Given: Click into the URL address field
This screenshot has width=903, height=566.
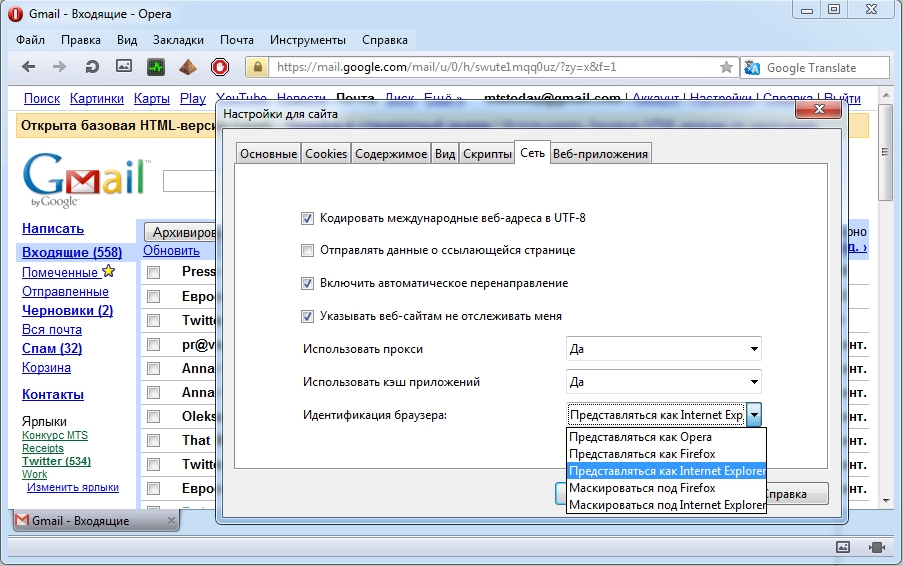Looking at the screenshot, I should pos(490,68).
